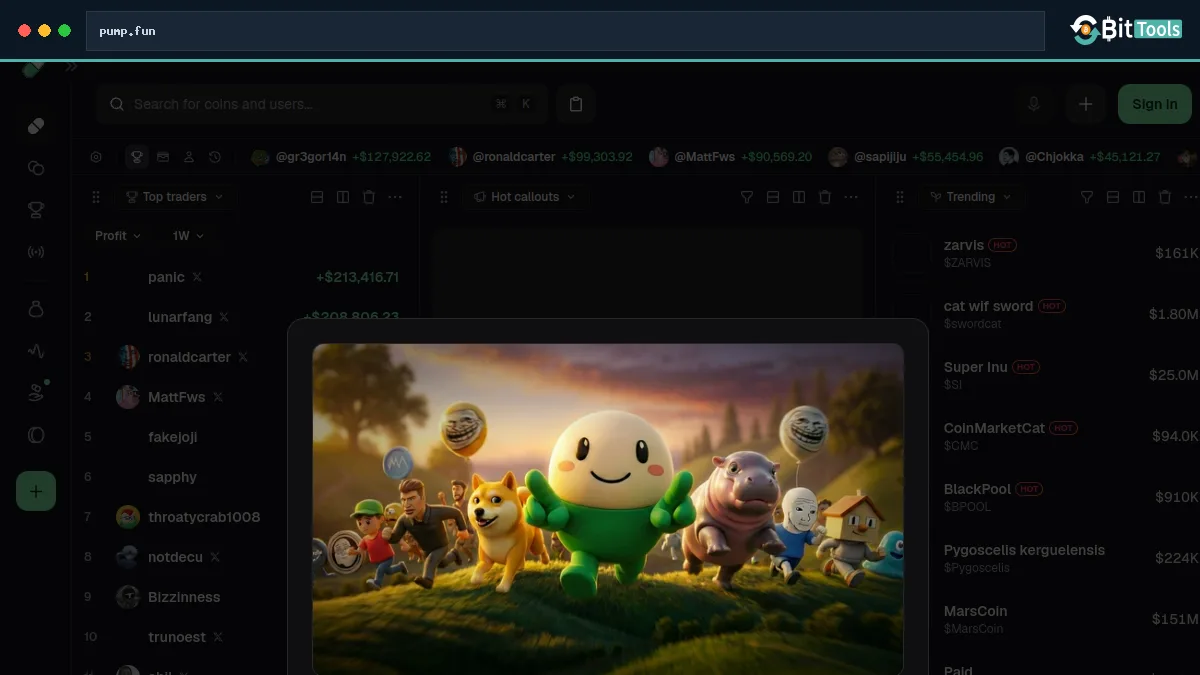Screen dimensions: 1200x675
Task: Open @gr3gor14n profile in ticker
Action: point(340,157)
